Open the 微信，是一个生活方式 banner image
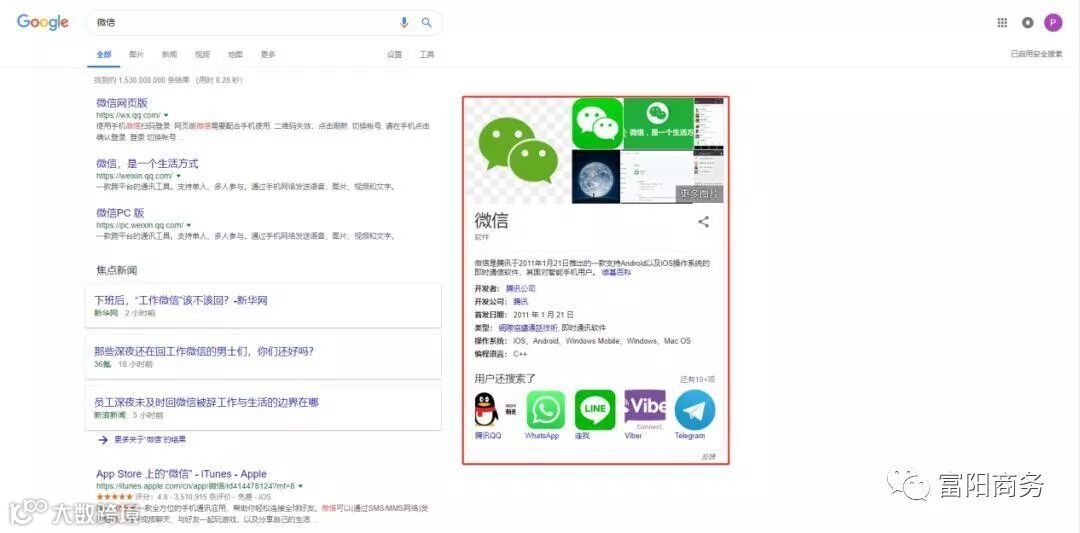The height and width of the screenshot is (533, 1080). [658, 123]
